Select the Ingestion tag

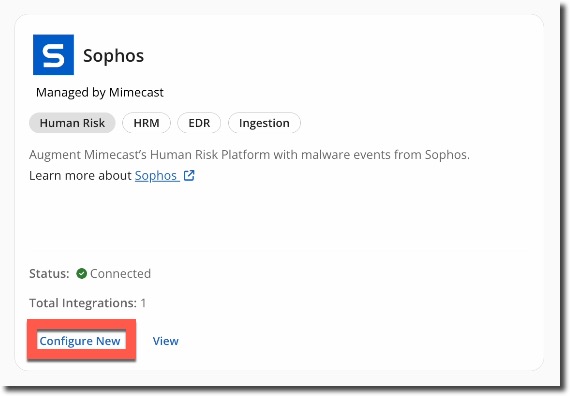click(264, 123)
